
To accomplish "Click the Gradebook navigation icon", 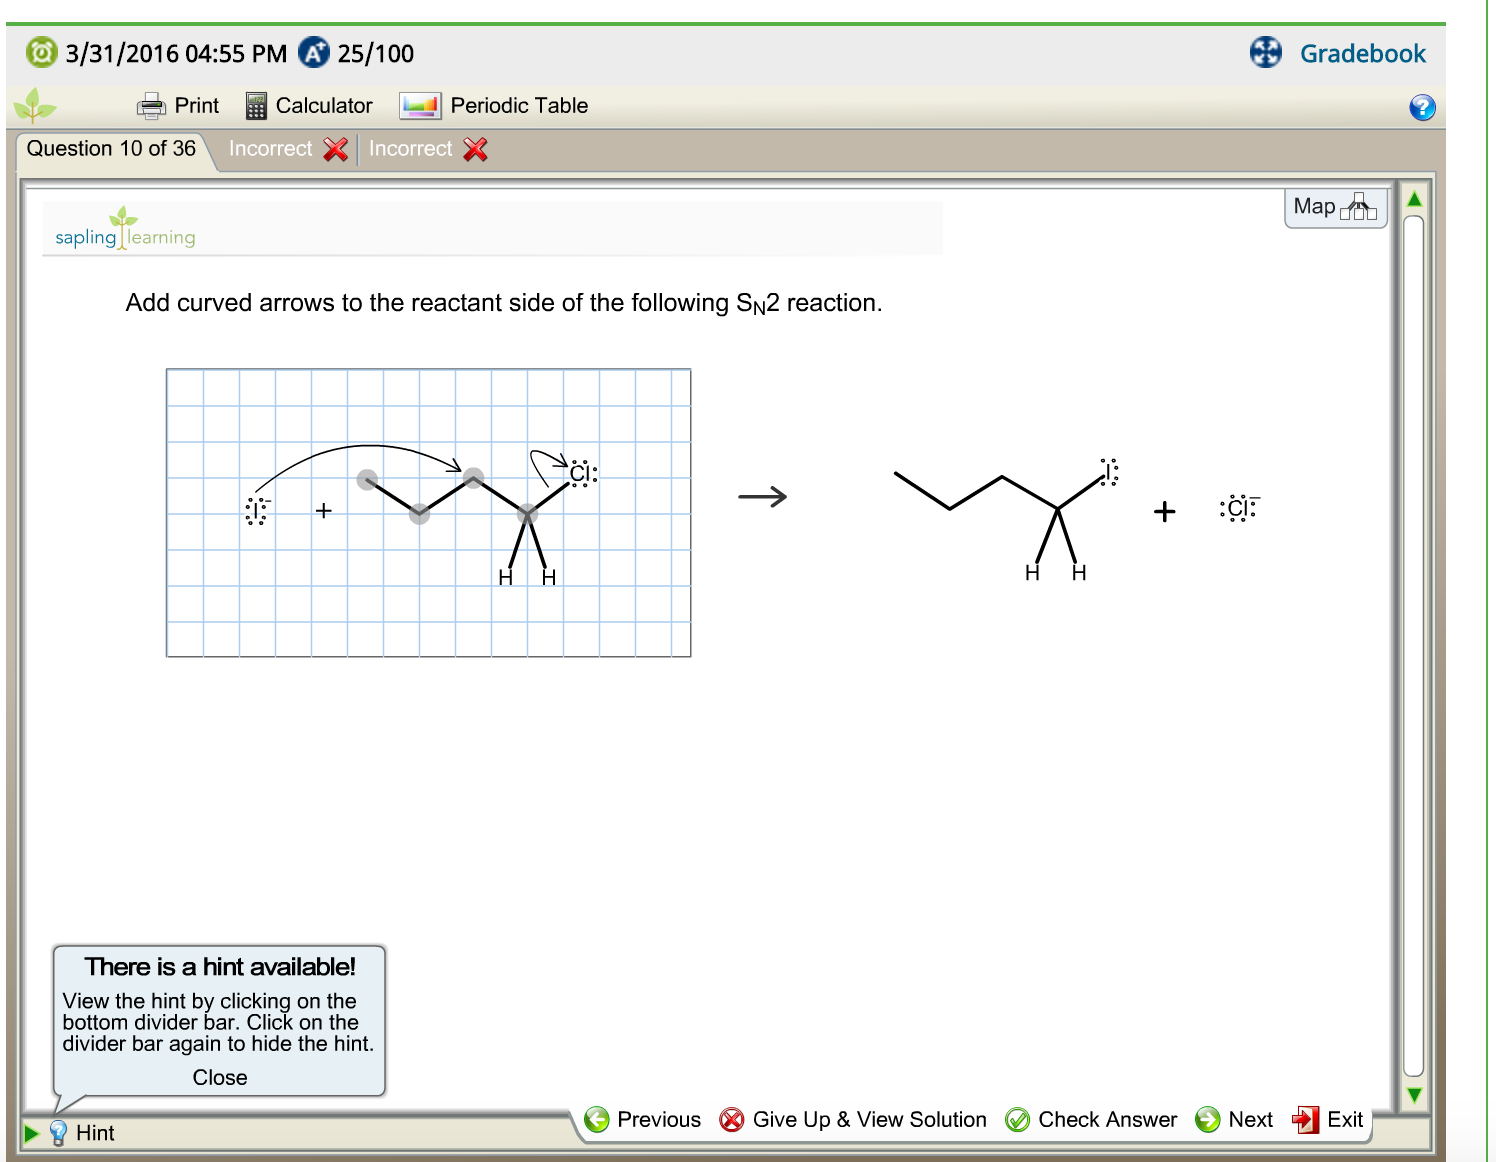I will 1265,52.
